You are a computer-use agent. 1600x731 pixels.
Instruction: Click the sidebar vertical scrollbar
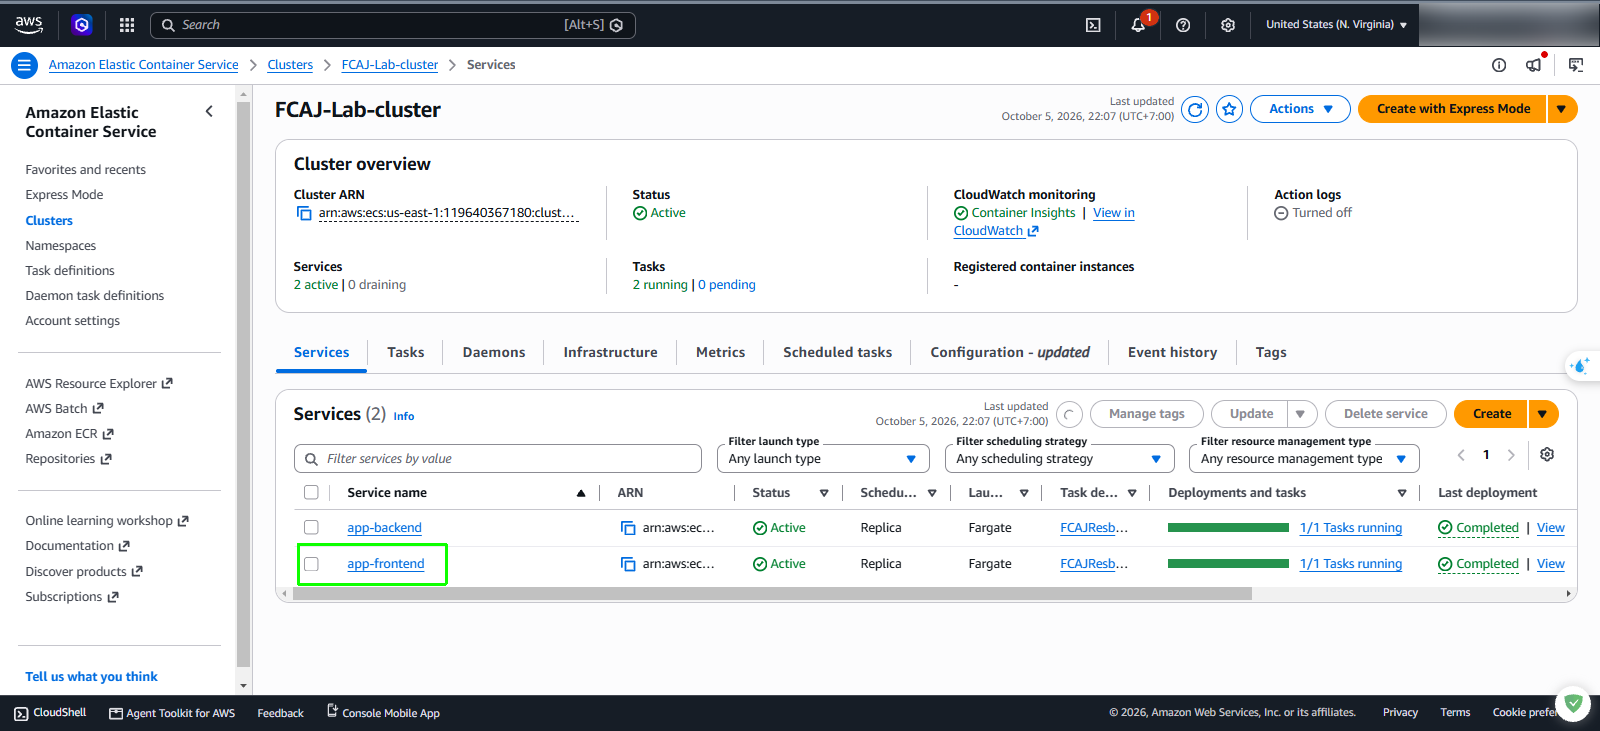click(244, 384)
